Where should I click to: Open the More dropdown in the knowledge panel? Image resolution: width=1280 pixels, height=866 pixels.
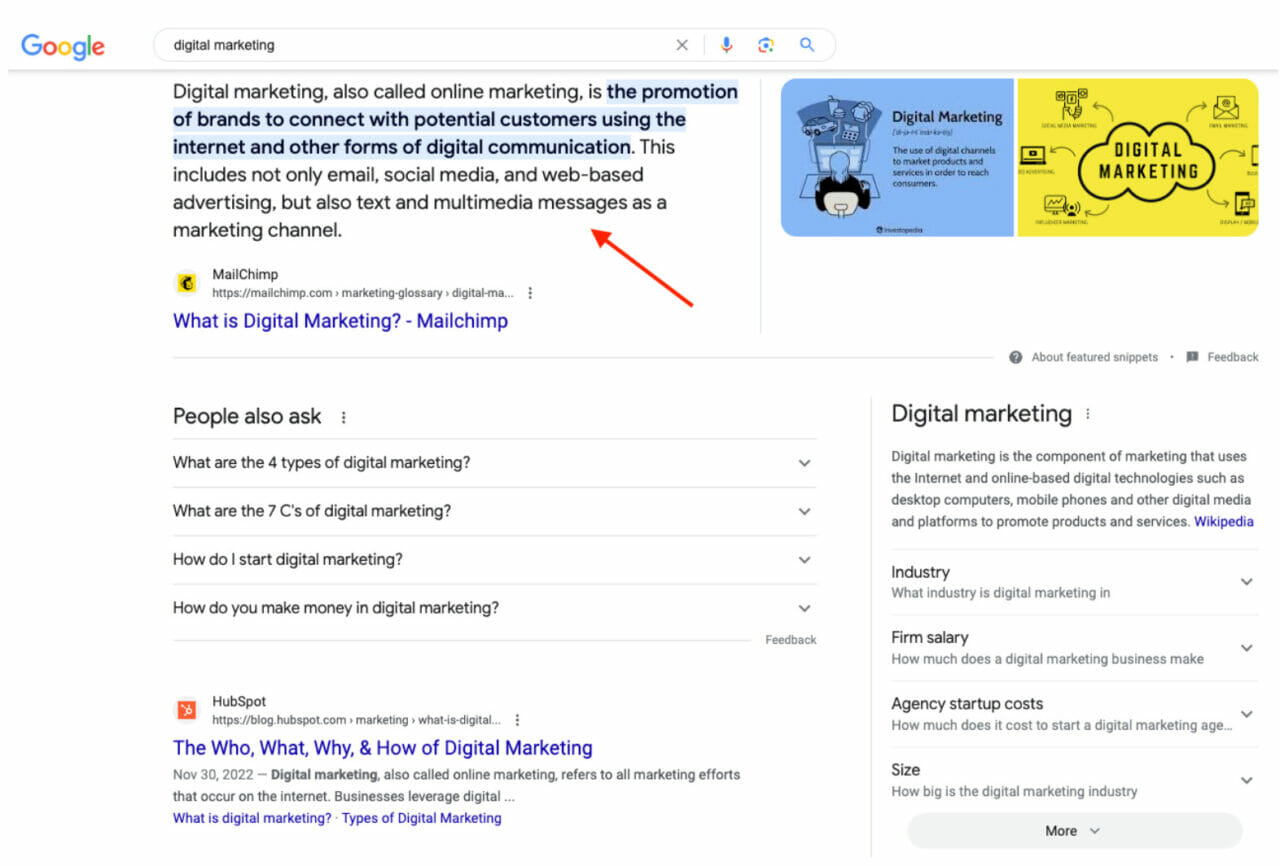1073,830
